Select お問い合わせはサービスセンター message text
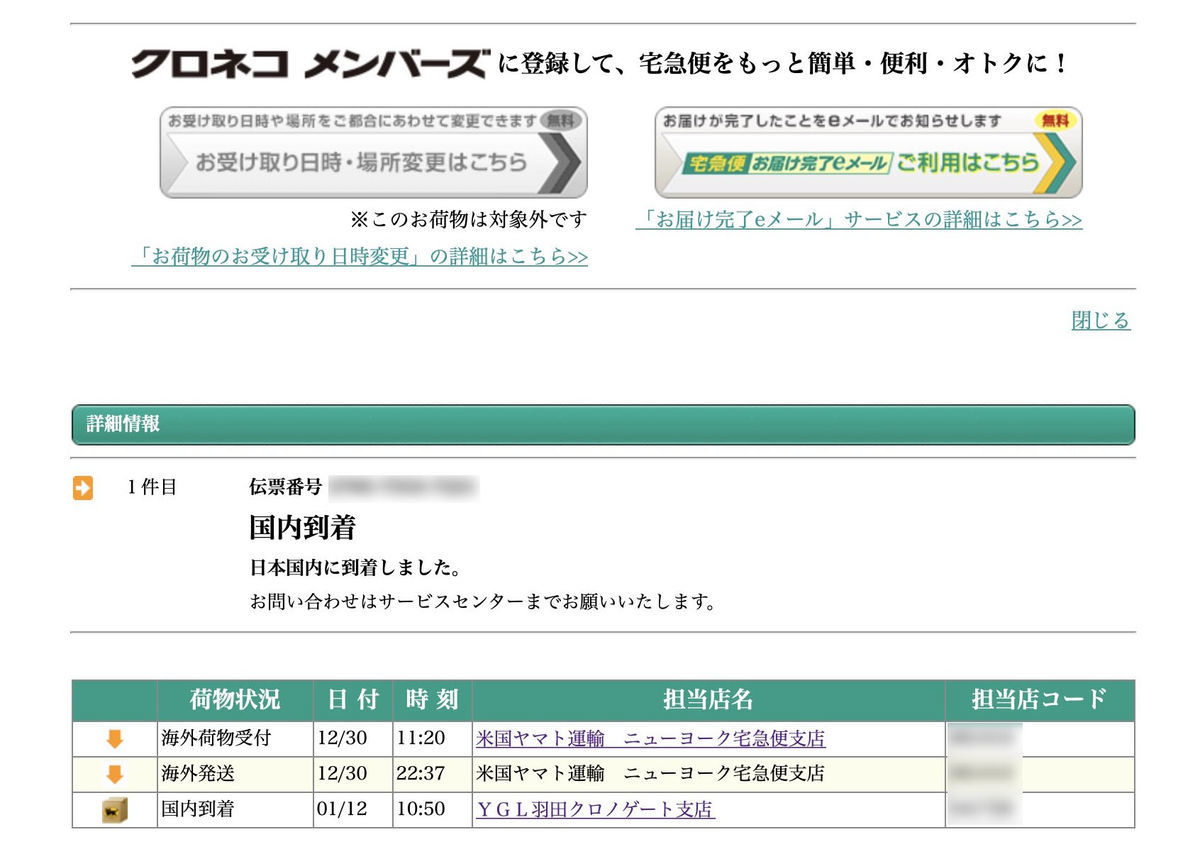 pos(482,603)
